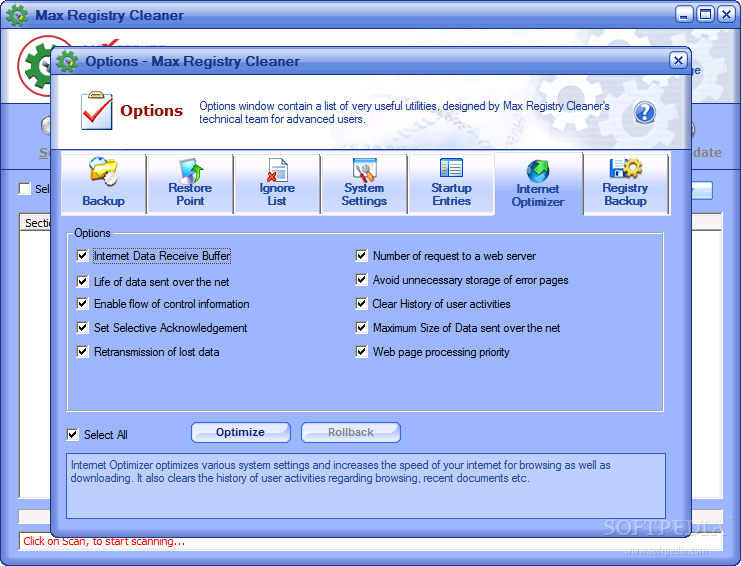Uncheck Set Selective Acknowledgement
This screenshot has height=566, width=741.
(x=82, y=327)
